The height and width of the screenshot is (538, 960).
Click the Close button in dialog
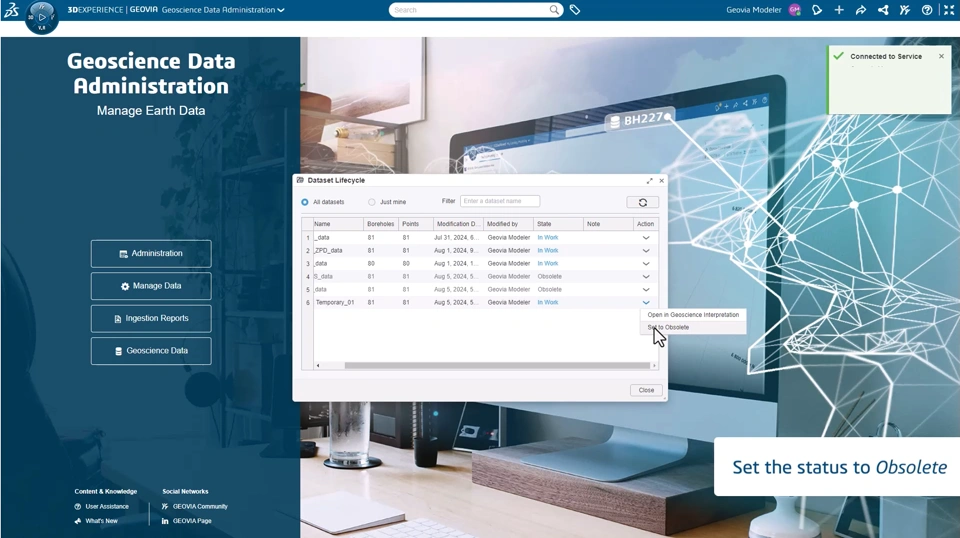[x=647, y=390]
